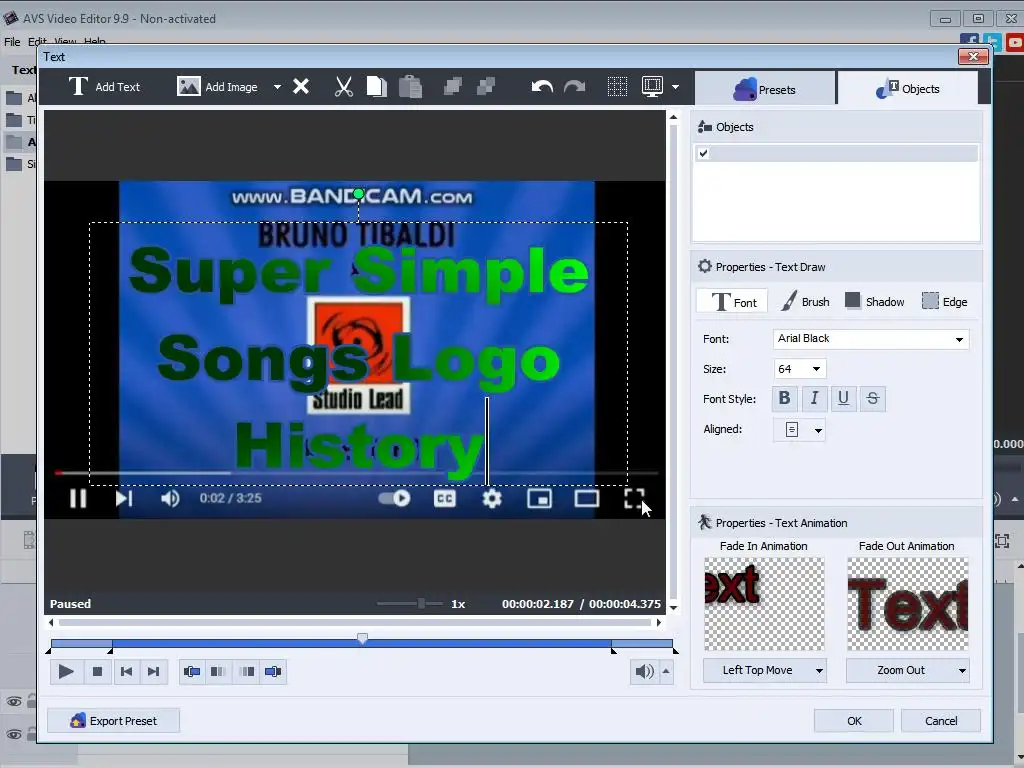
Task: Paste with the clipboard icon
Action: [x=410, y=87]
